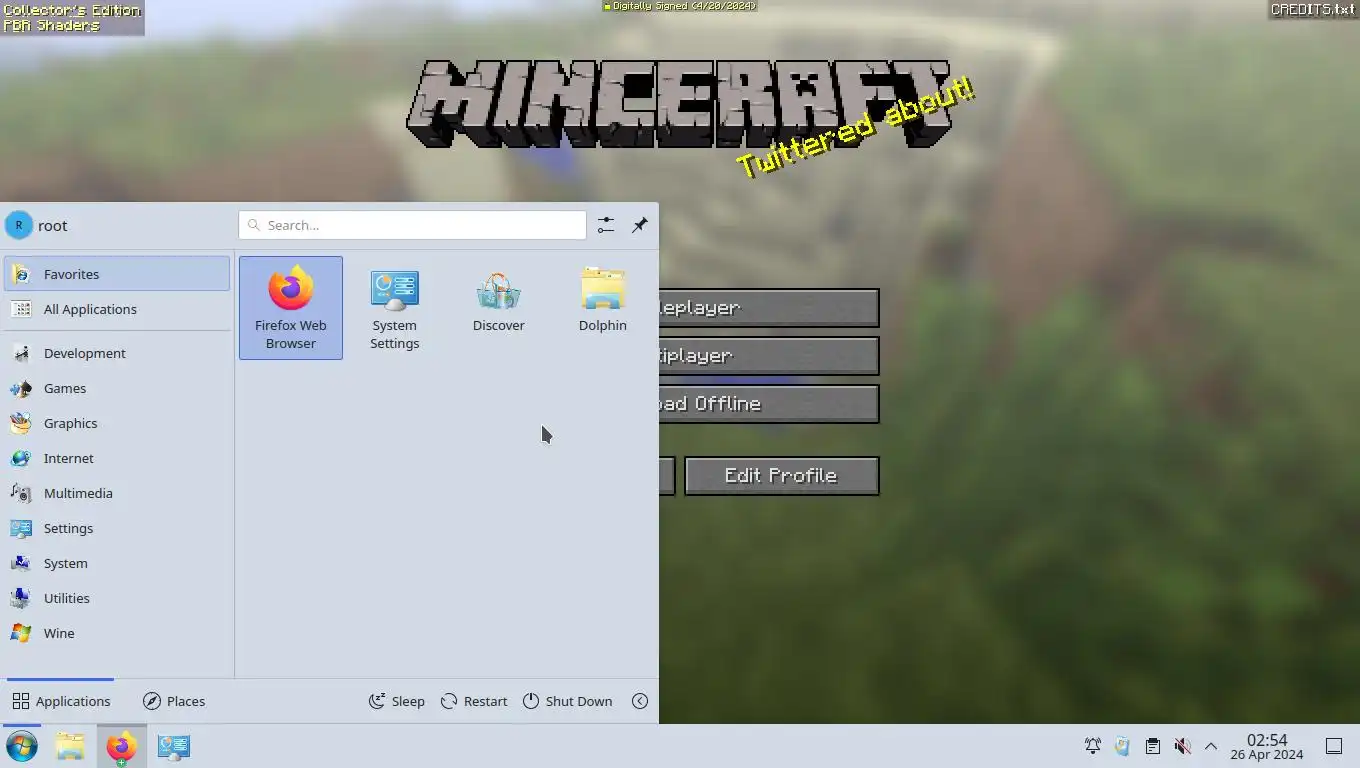Click Edit Profile in Minecraft menu
The height and width of the screenshot is (768, 1360).
point(781,476)
